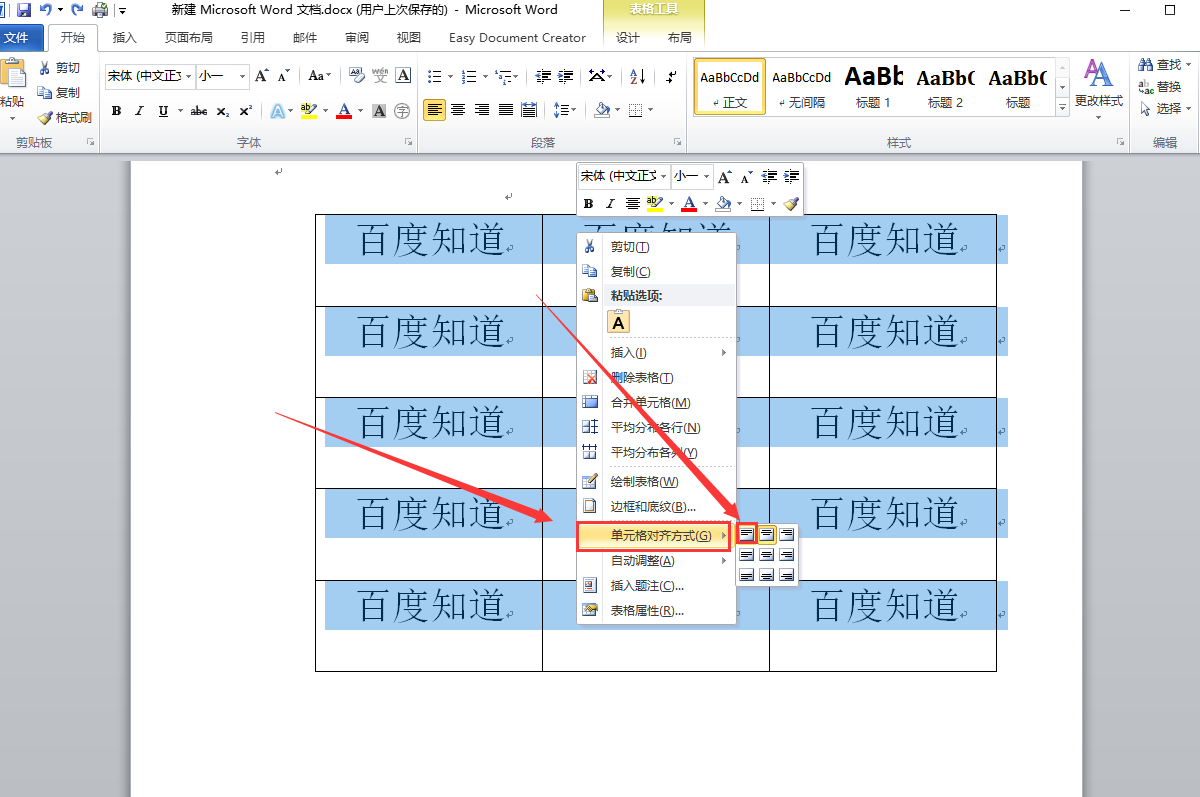The height and width of the screenshot is (797, 1200).
Task: Click the Enclosed Character (字) icon
Action: [402, 110]
